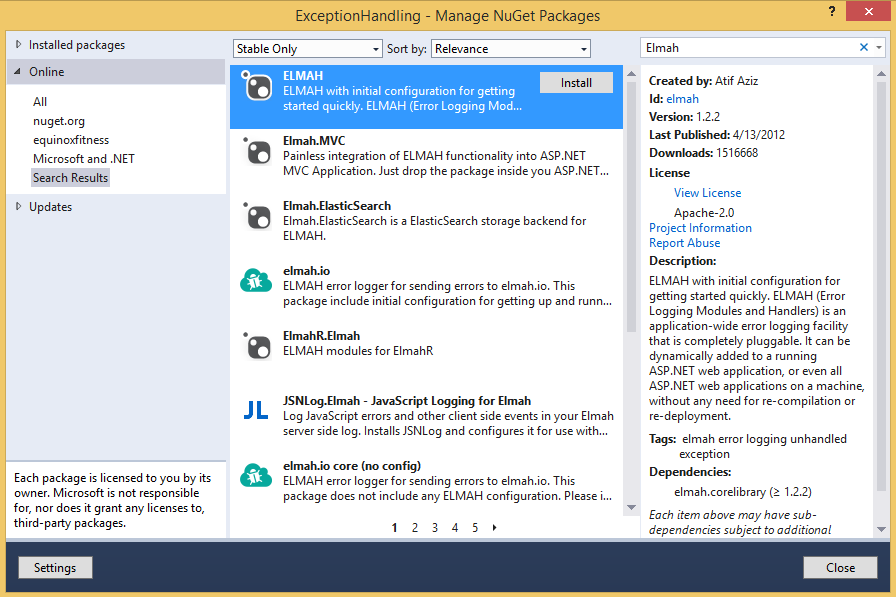Click Last Published 4/13/2012 text
Viewport: 896px width, 597px height.
tap(717, 135)
